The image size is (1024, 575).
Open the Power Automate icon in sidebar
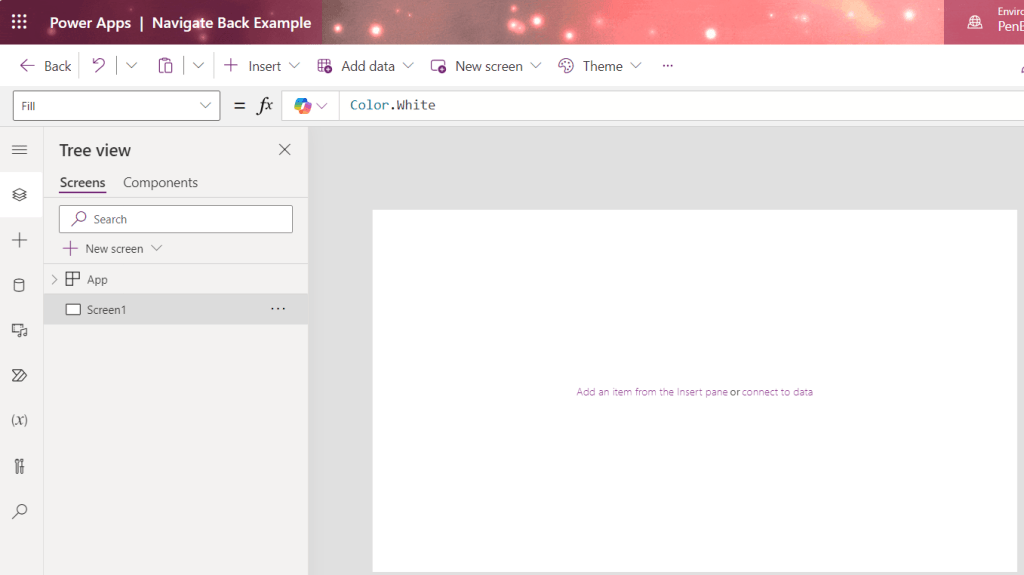pos(19,375)
